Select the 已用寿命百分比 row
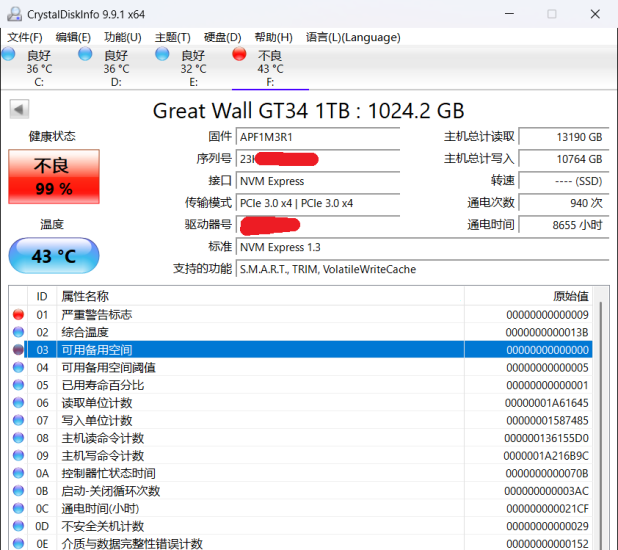The width and height of the screenshot is (618, 550). point(301,385)
